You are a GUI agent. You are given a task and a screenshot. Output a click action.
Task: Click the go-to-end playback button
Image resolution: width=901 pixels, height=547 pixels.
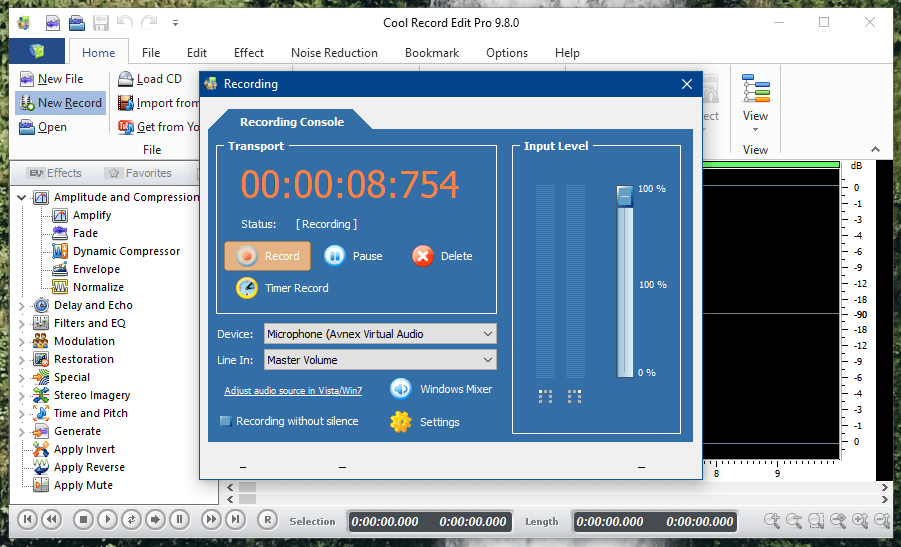(x=235, y=520)
